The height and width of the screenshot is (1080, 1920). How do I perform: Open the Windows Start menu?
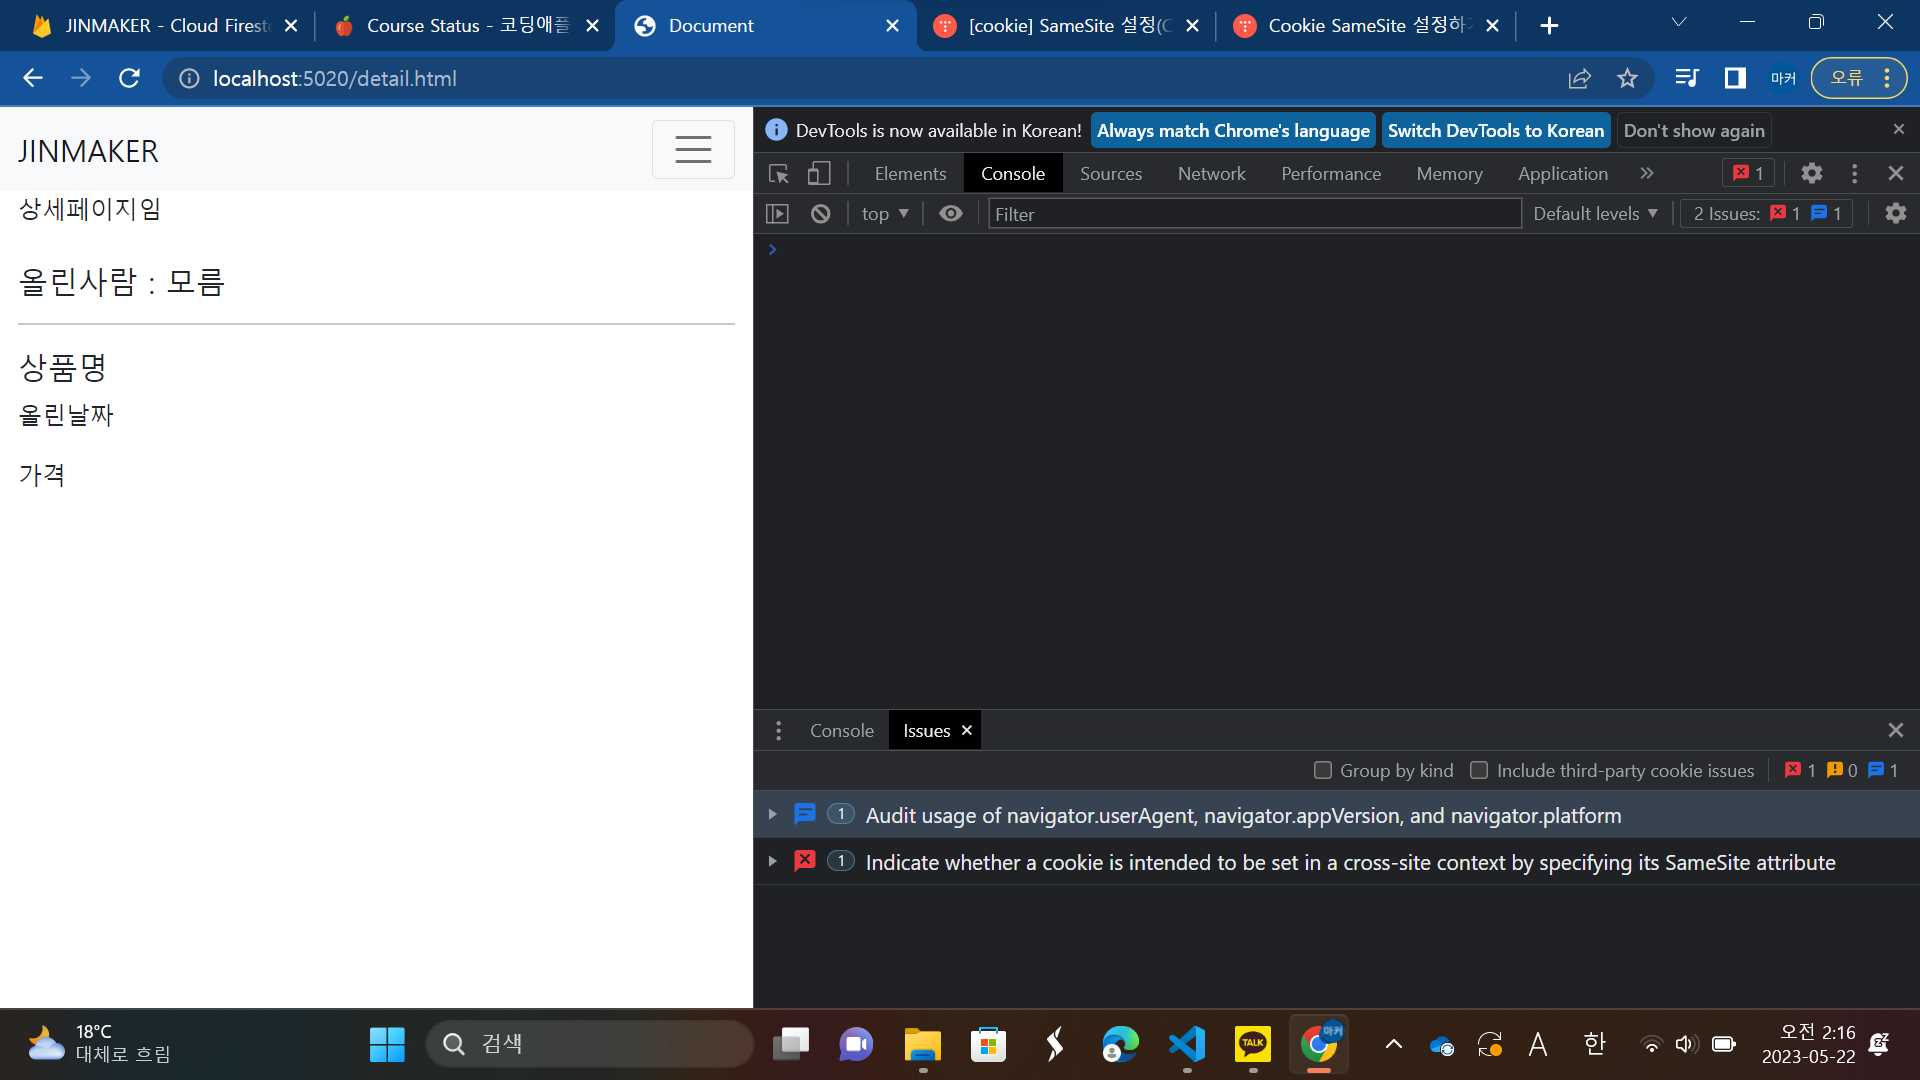click(x=387, y=1044)
